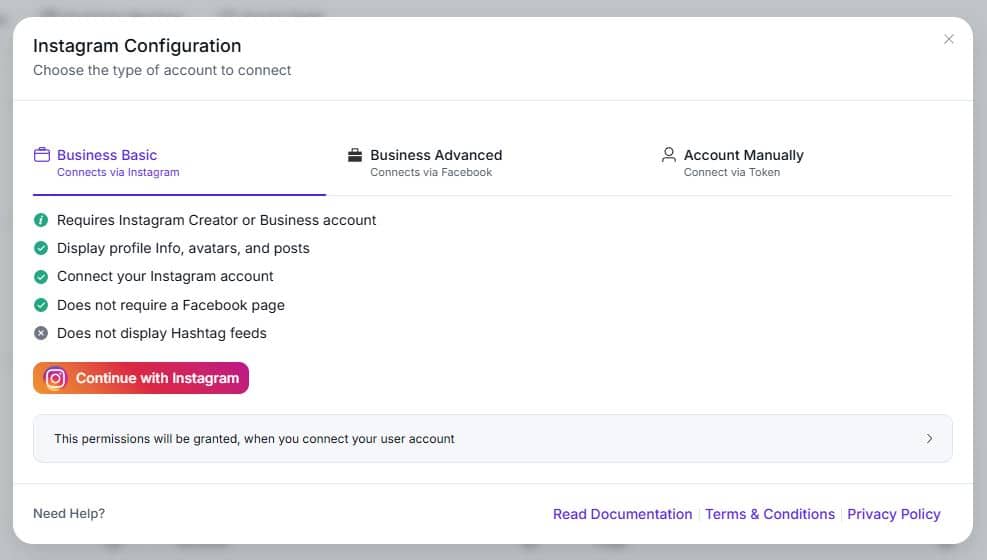Open the Privacy Policy link
Image resolution: width=987 pixels, height=560 pixels.
(x=894, y=514)
